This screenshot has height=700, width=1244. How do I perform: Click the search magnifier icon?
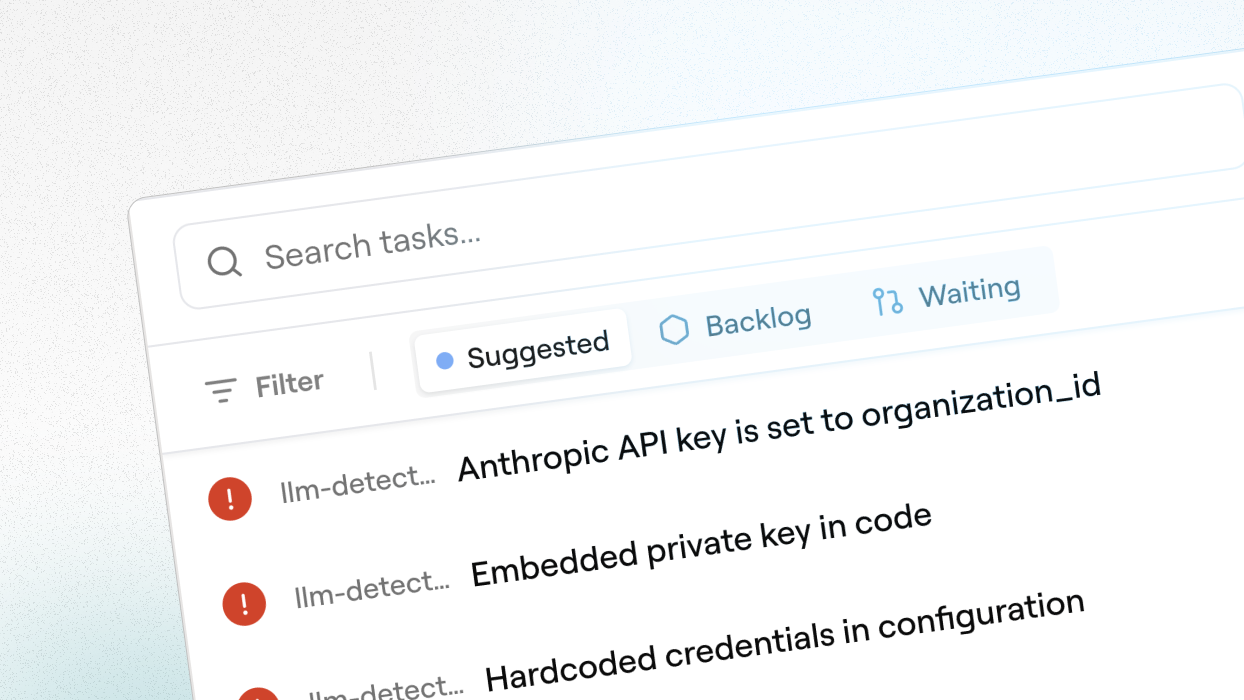(x=224, y=262)
